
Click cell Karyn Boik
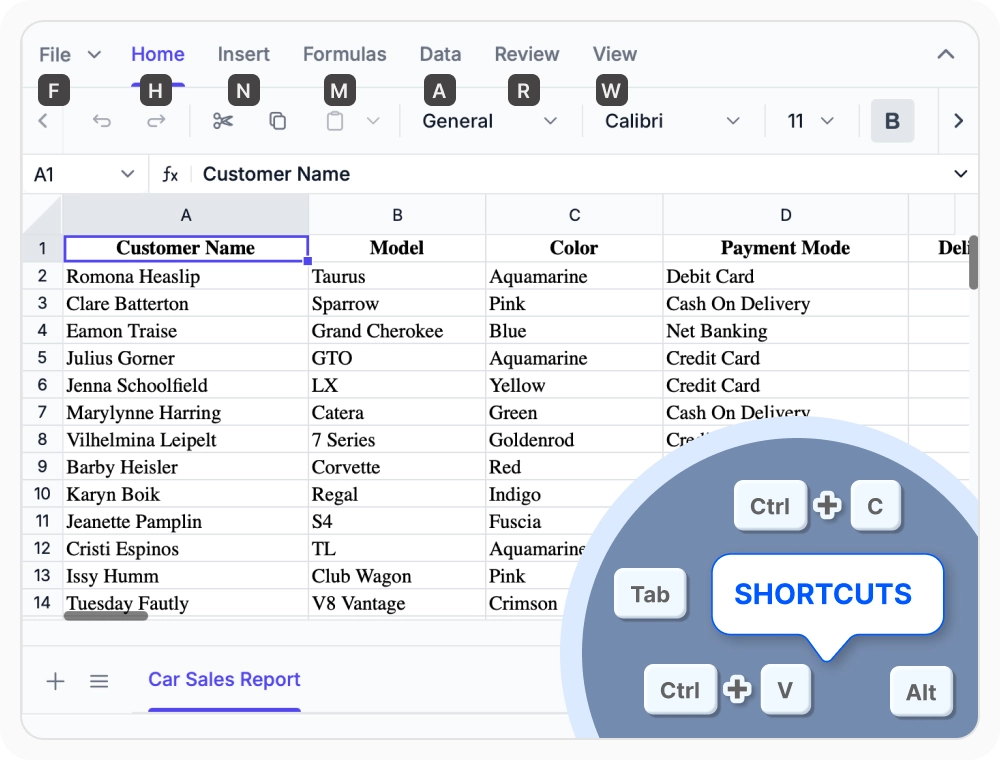[186, 494]
